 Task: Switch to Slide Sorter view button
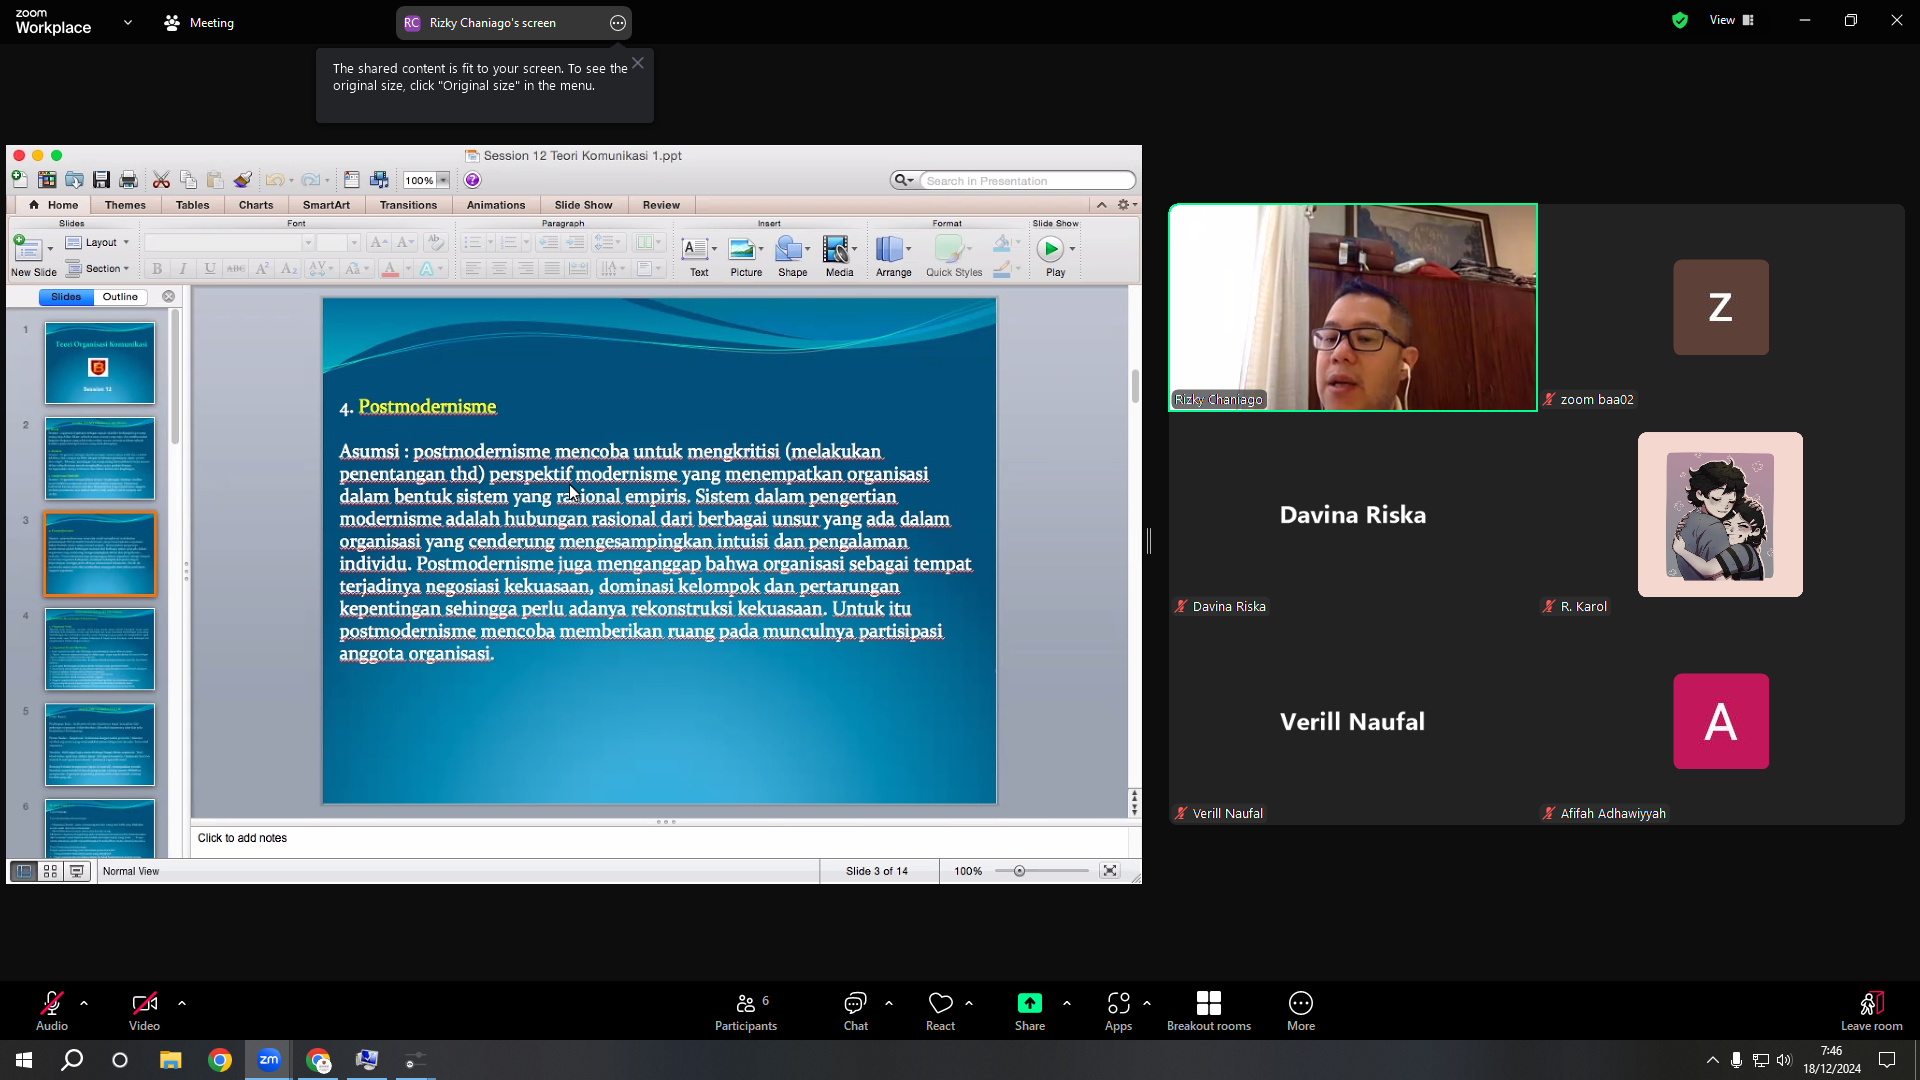coord(50,871)
